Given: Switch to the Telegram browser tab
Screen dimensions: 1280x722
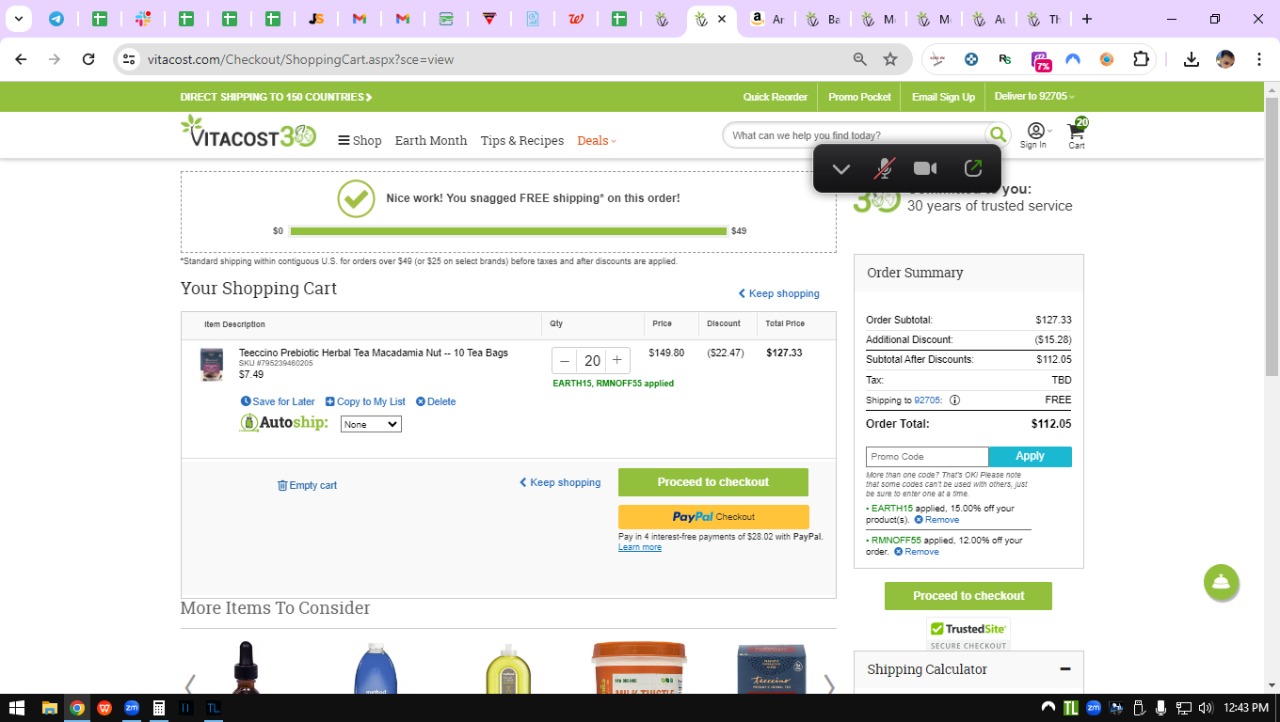Looking at the screenshot, I should pyautogui.click(x=56, y=19).
